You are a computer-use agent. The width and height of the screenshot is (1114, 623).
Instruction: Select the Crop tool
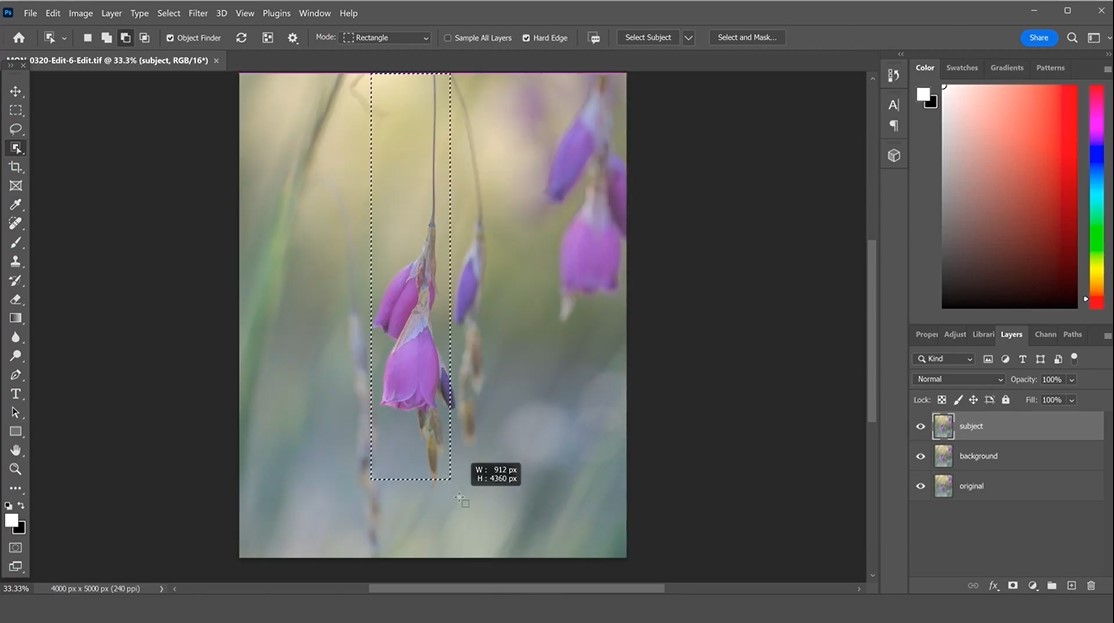[16, 167]
